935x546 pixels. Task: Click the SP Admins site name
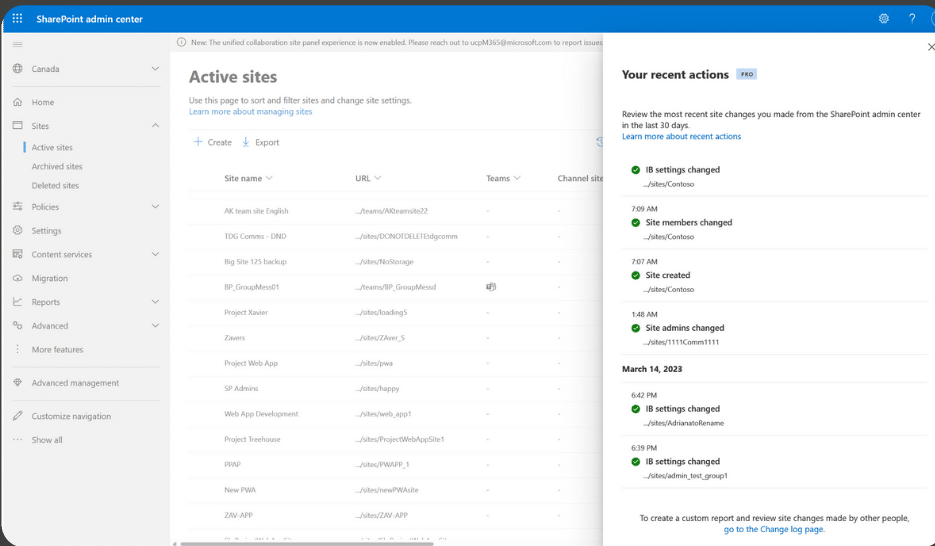241,388
